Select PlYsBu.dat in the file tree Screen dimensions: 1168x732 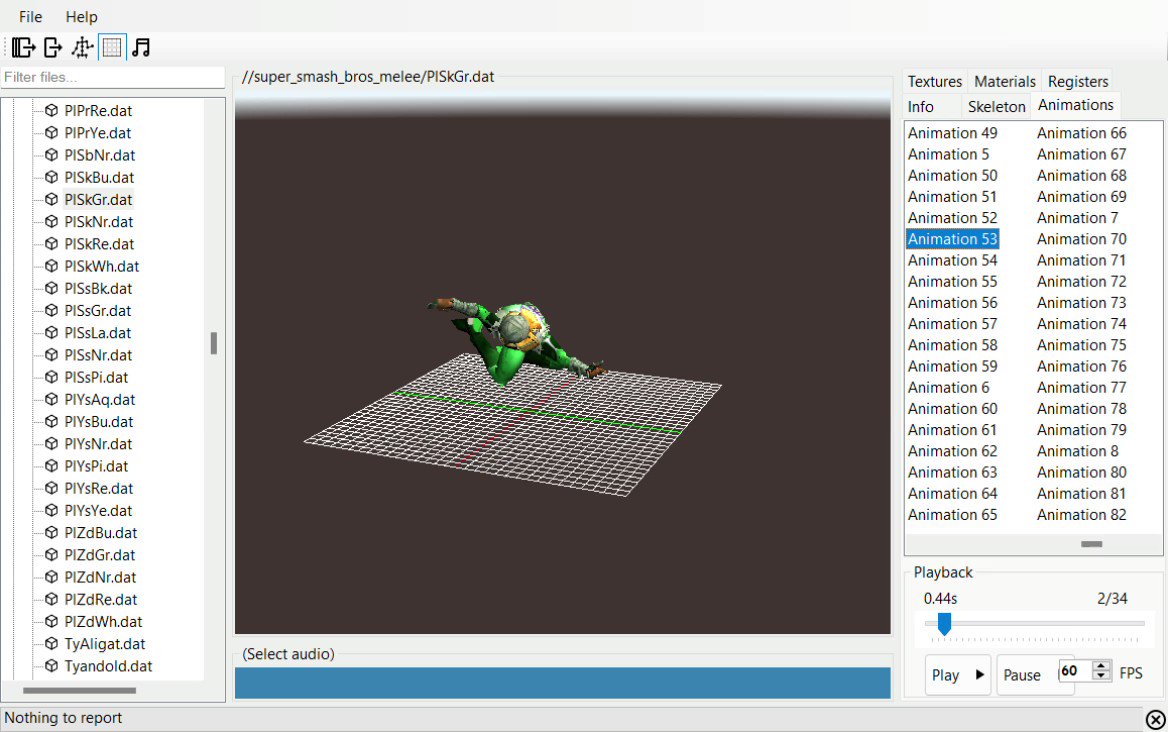click(98, 421)
